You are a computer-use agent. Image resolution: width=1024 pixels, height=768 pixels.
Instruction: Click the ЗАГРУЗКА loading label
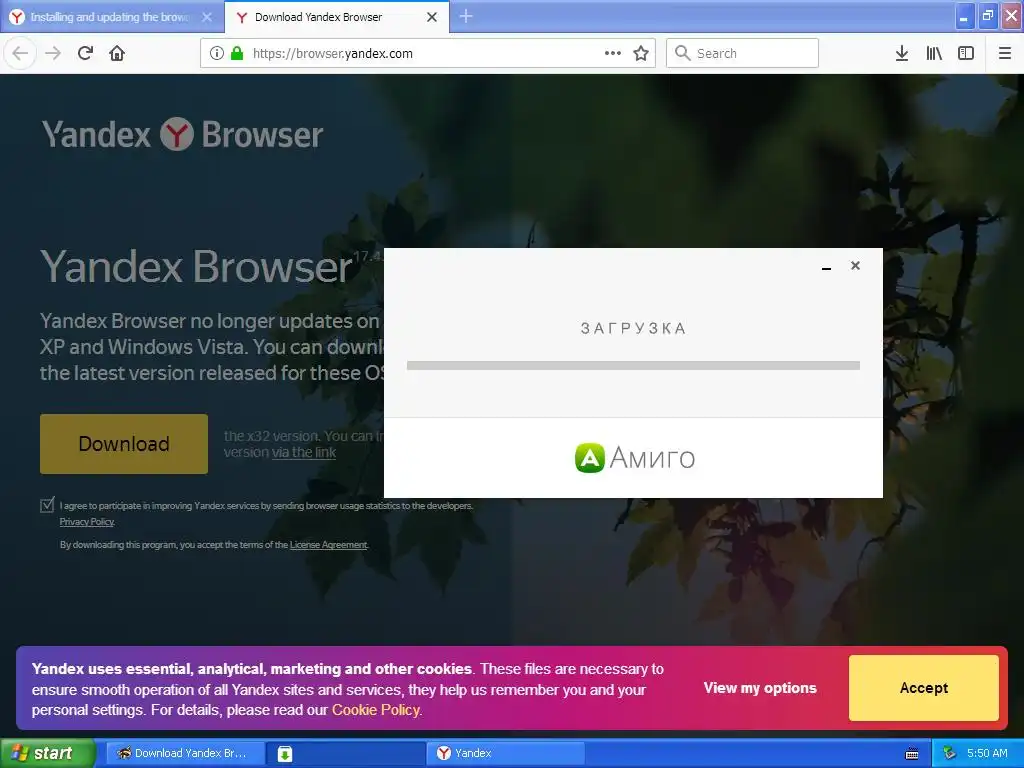(x=633, y=328)
